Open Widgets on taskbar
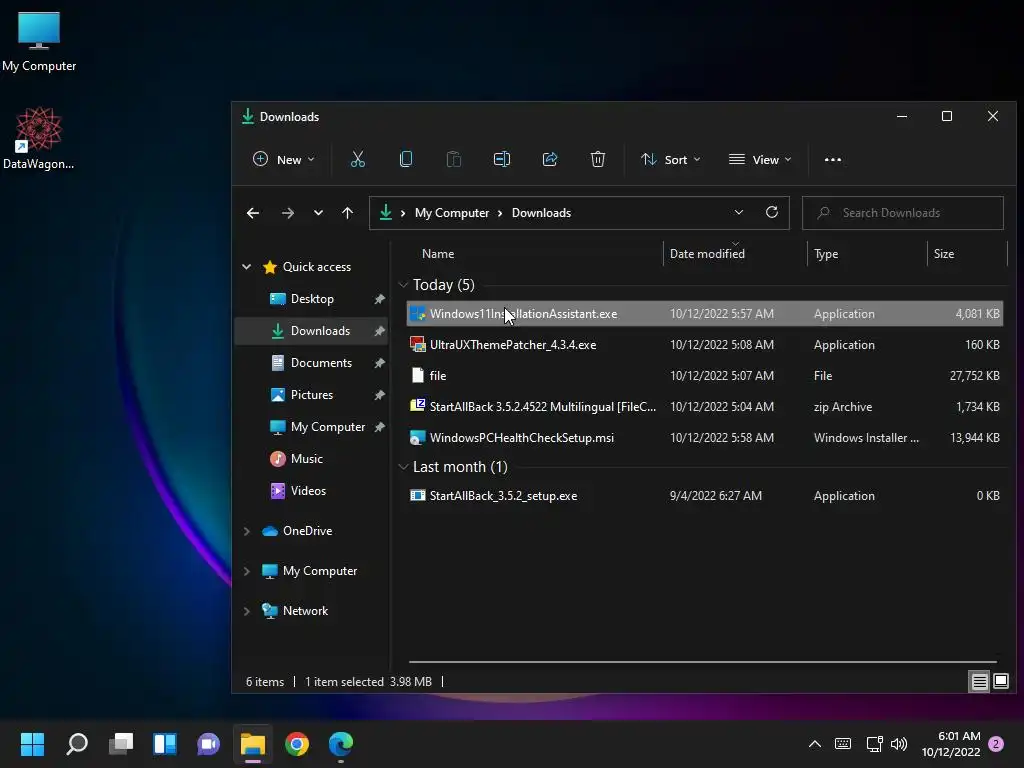The image size is (1024, 768). click(165, 744)
